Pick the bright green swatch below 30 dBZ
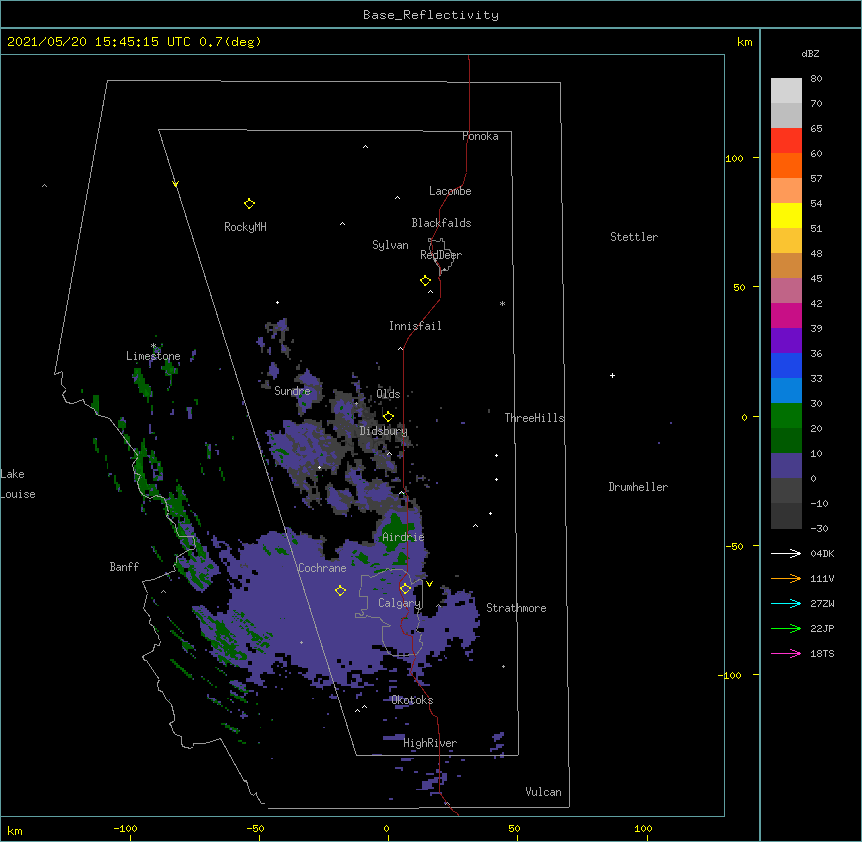 coord(786,416)
